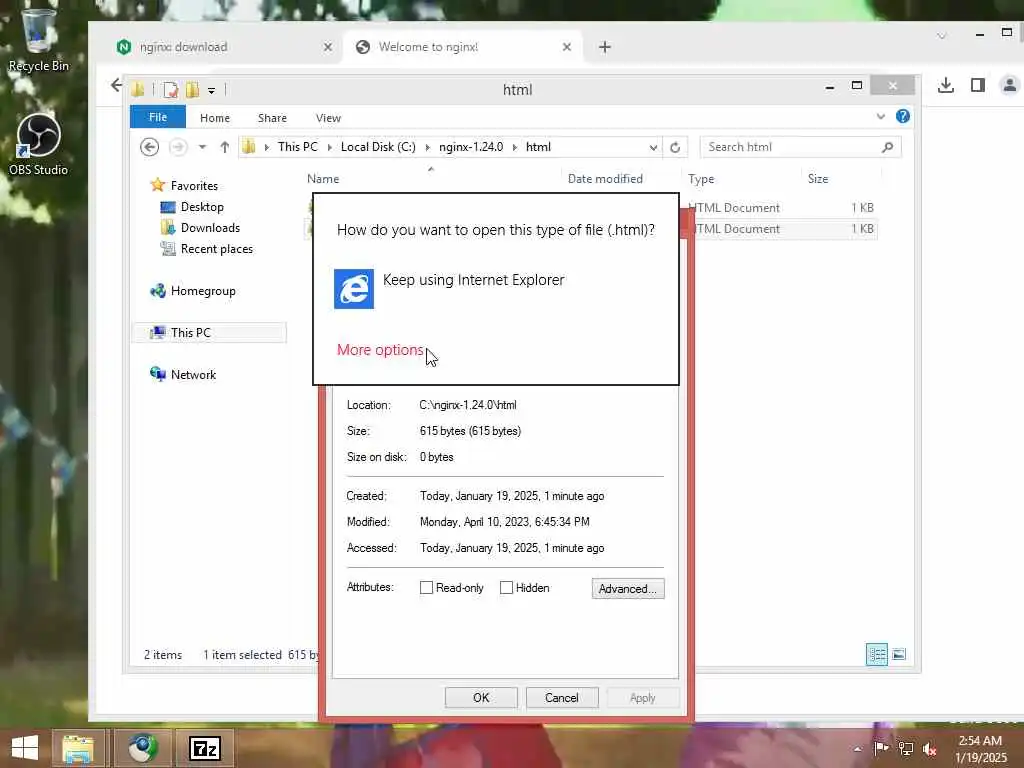Sort by the Date modified column header
Image resolution: width=1024 pixels, height=768 pixels.
605,178
